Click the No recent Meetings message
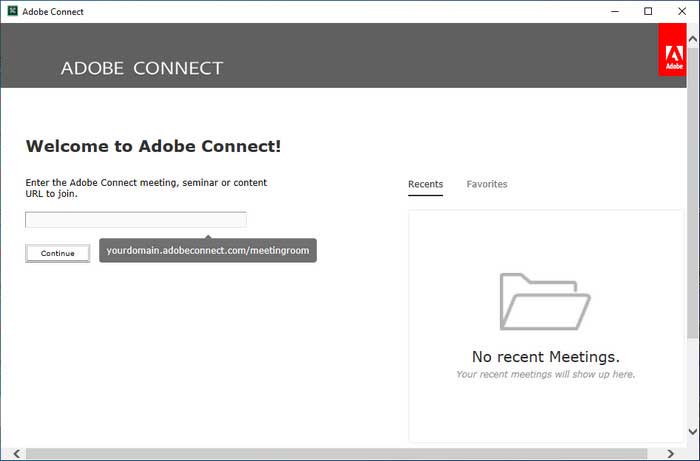Screen dimensions: 700x461 [x=546, y=357]
